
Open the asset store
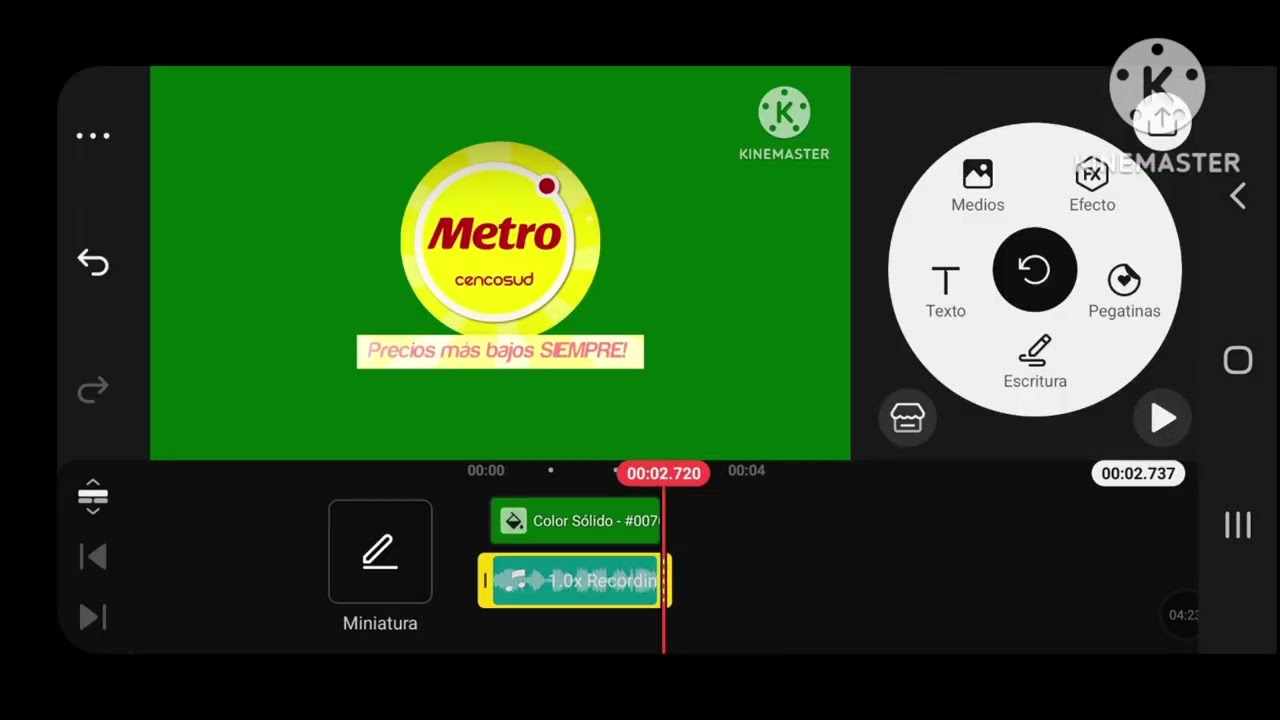point(907,418)
